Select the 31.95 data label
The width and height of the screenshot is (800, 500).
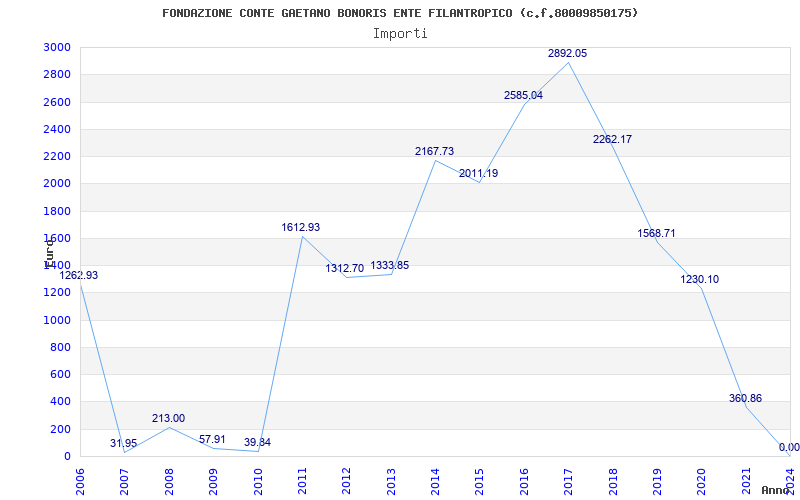click(x=123, y=444)
